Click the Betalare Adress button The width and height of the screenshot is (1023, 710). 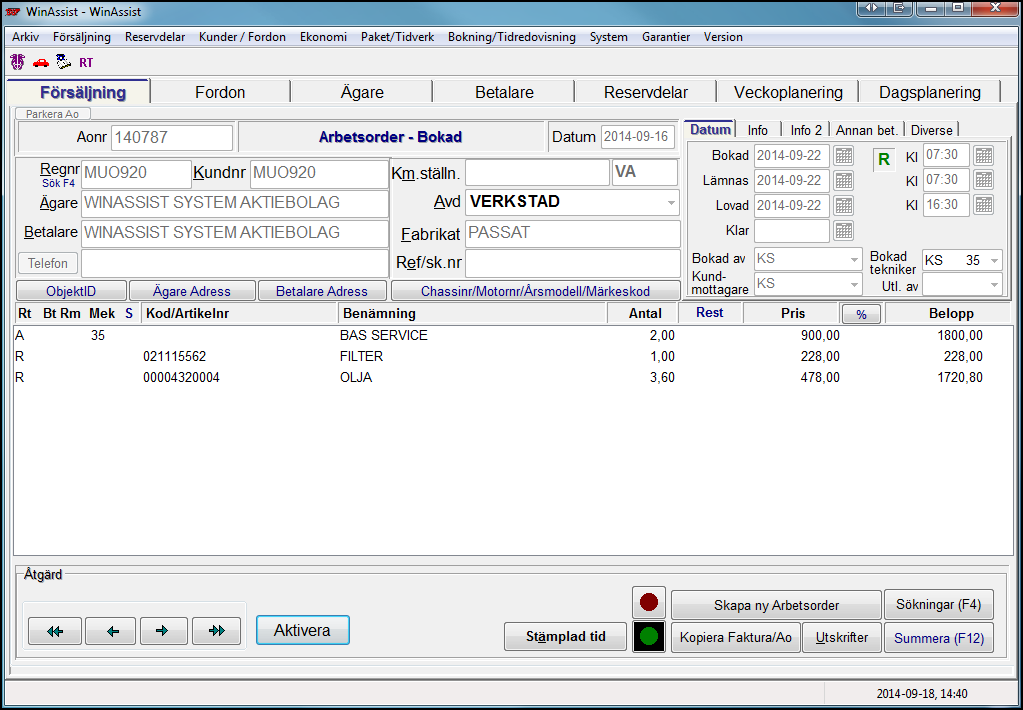pyautogui.click(x=322, y=291)
